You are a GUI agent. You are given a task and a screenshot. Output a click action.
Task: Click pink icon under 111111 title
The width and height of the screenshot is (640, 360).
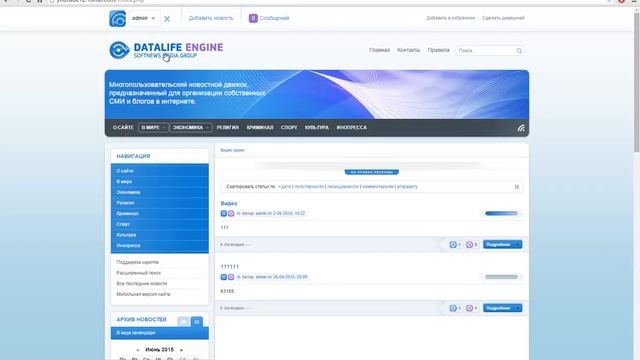(x=231, y=277)
